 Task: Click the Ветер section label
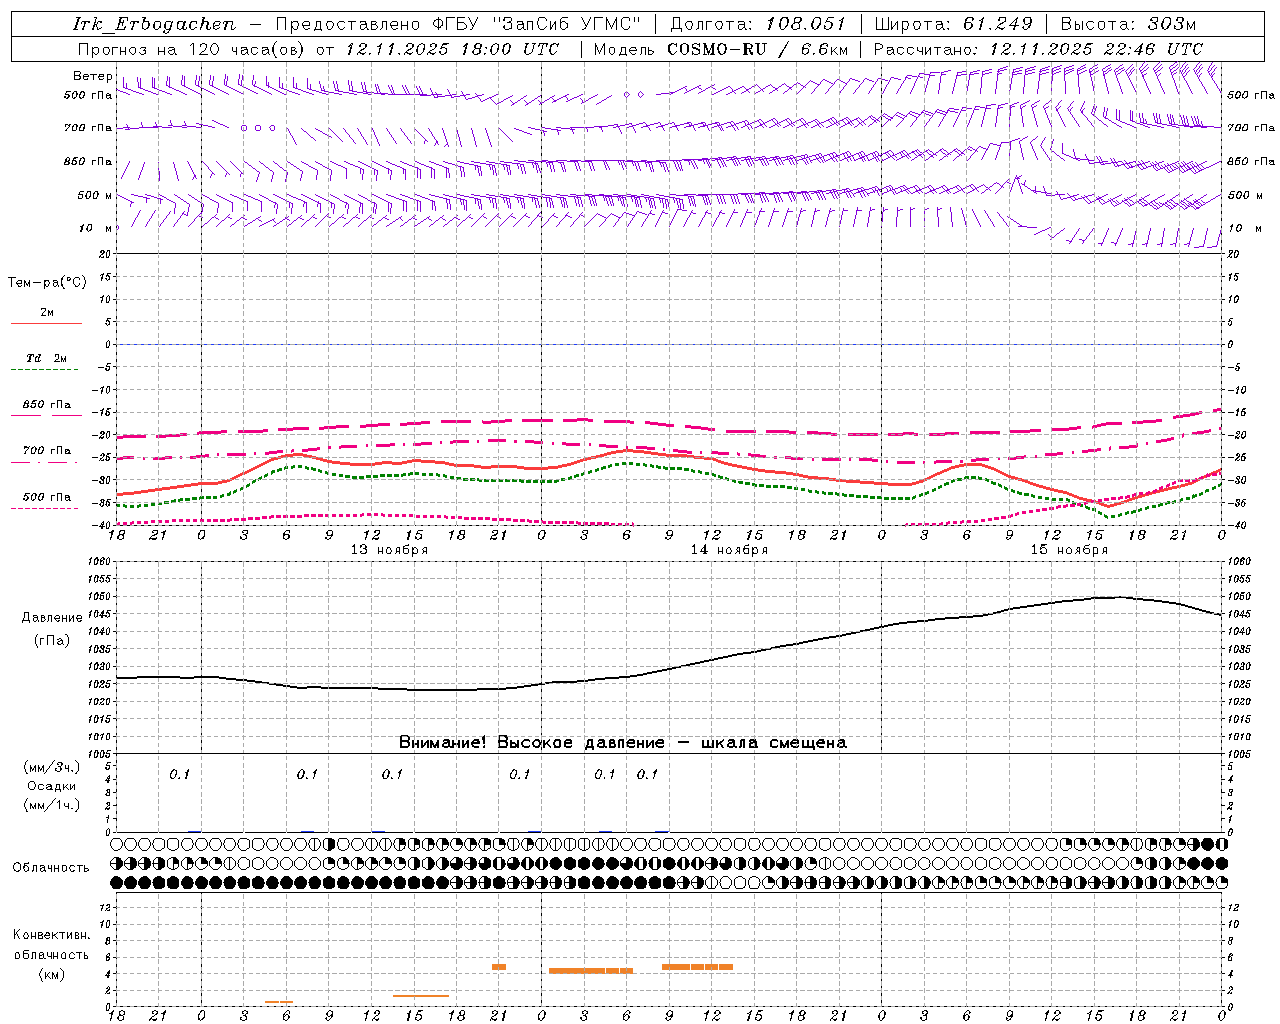(x=92, y=76)
